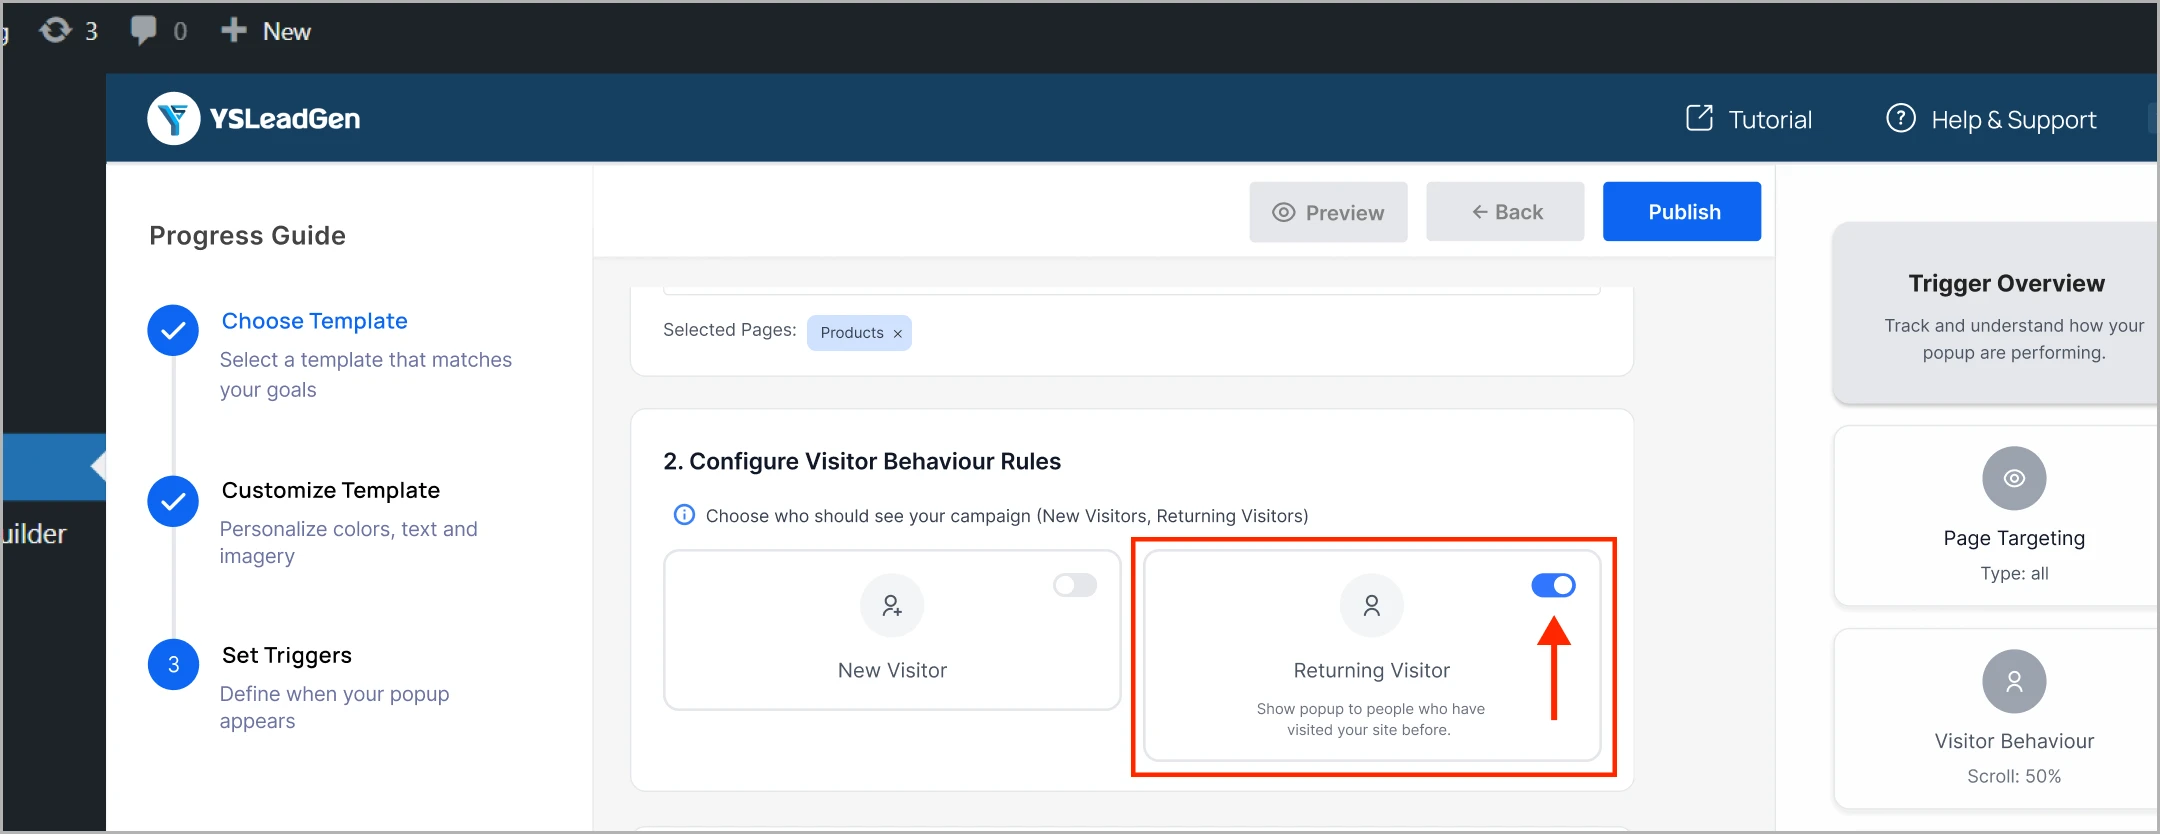The height and width of the screenshot is (834, 2160).
Task: Click the highlighted sidebar menu item arrow
Action: pyautogui.click(x=98, y=466)
